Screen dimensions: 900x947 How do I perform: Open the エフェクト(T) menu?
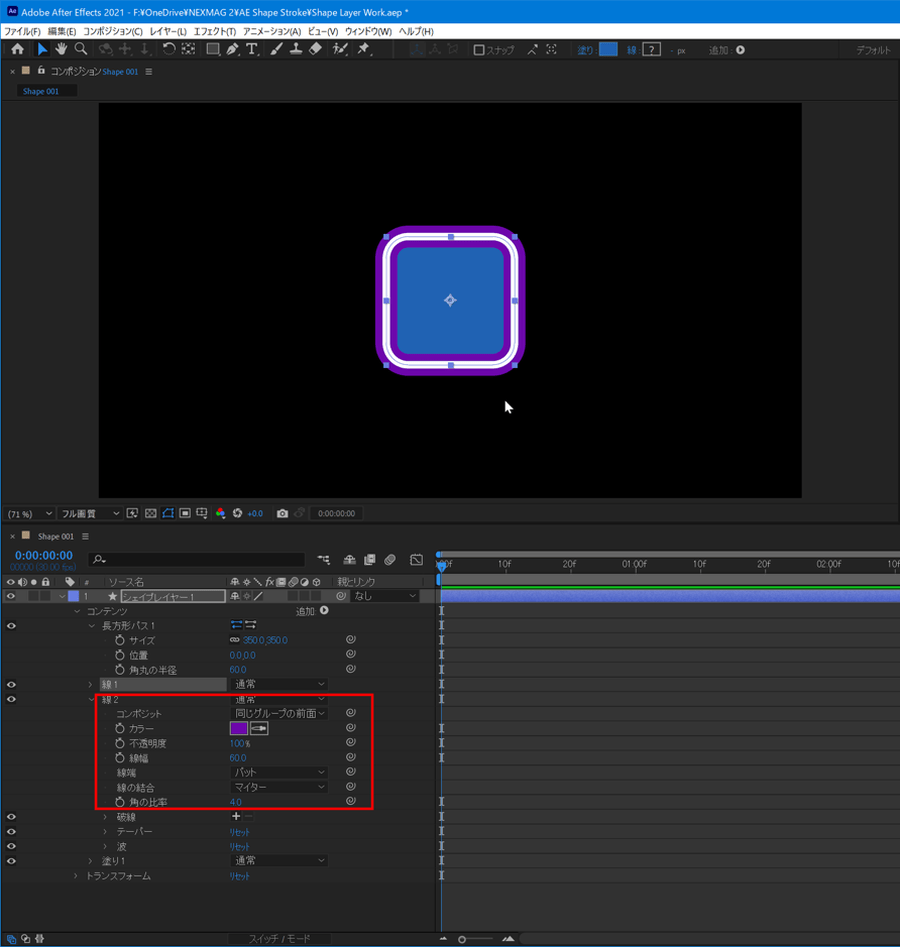214,32
